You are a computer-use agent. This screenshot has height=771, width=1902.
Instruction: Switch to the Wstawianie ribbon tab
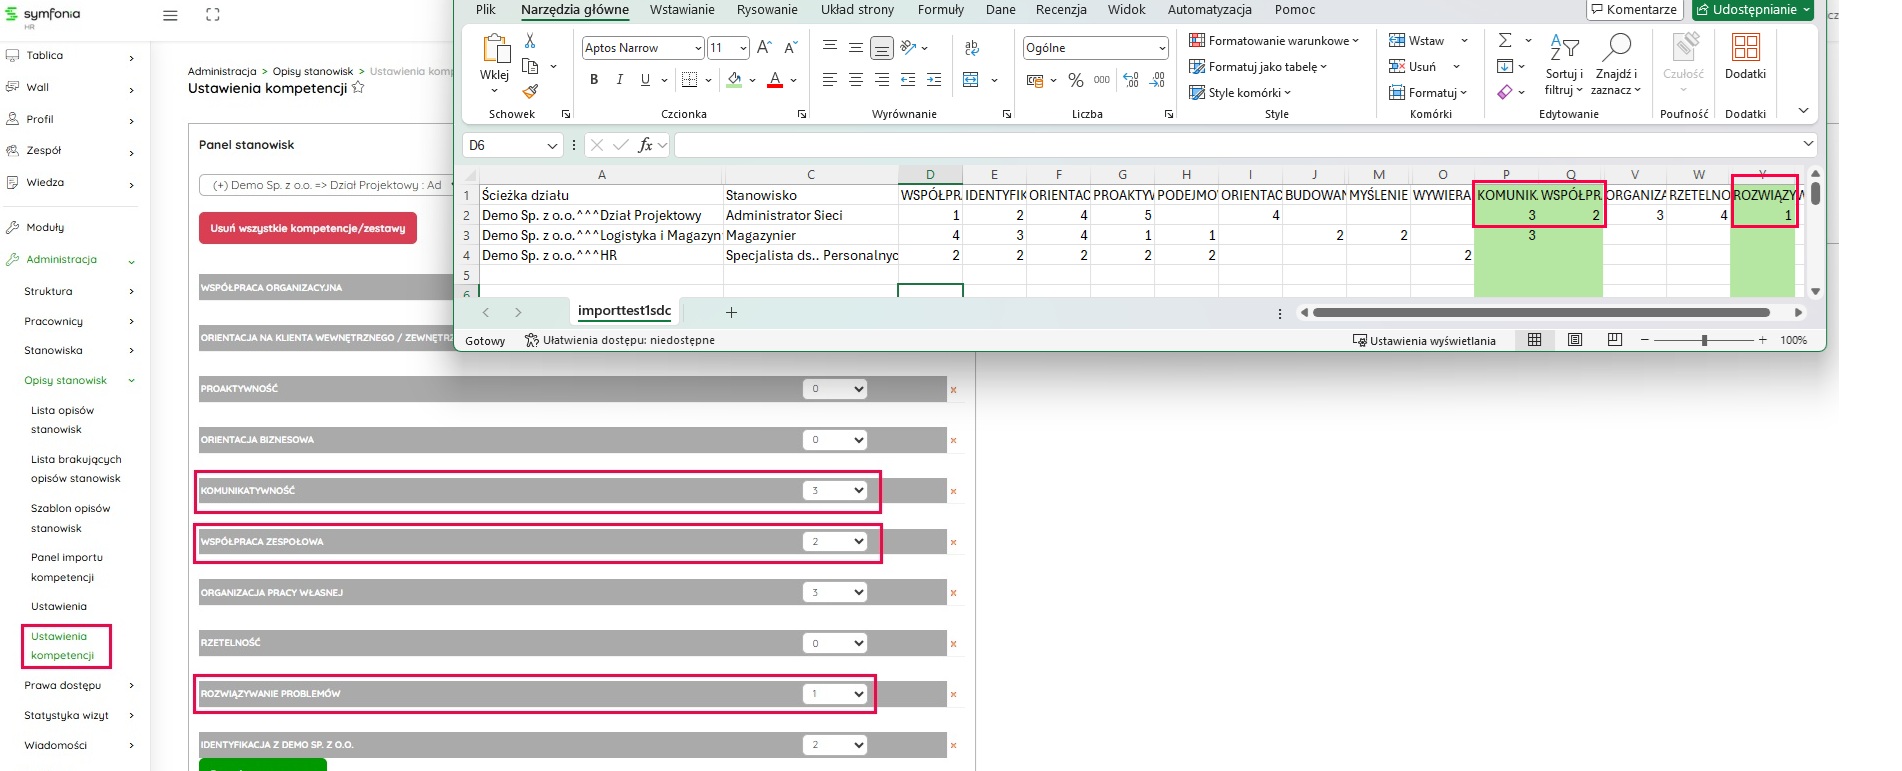(x=682, y=10)
